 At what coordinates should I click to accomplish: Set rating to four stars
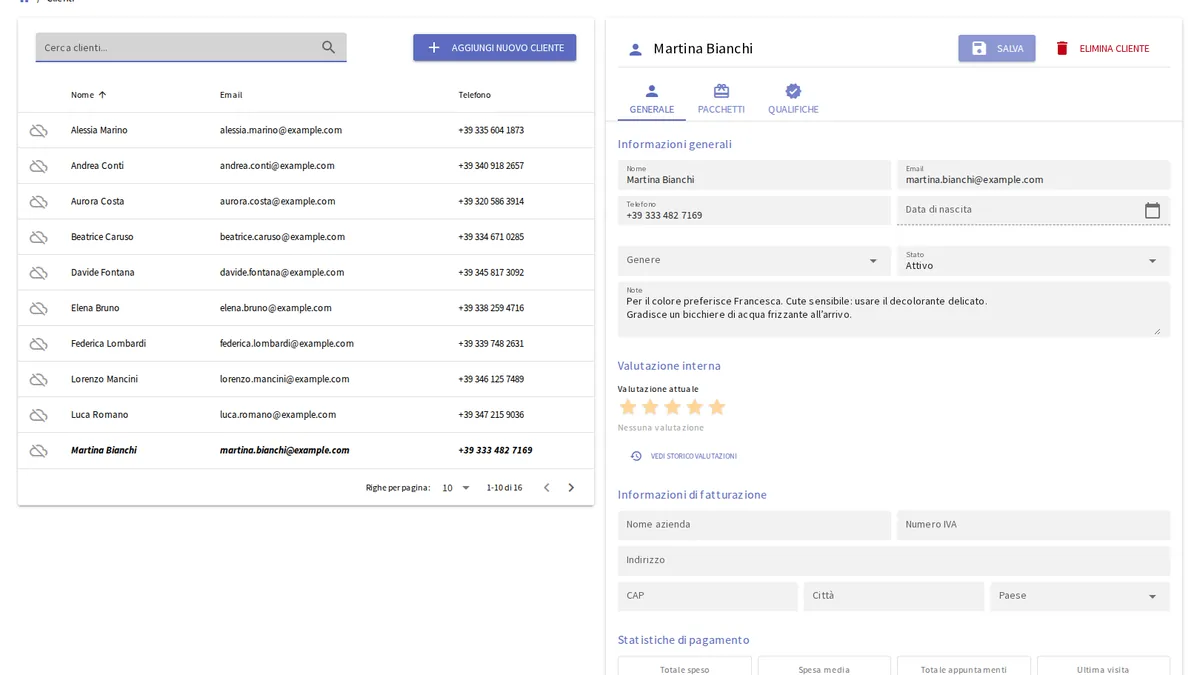(694, 407)
